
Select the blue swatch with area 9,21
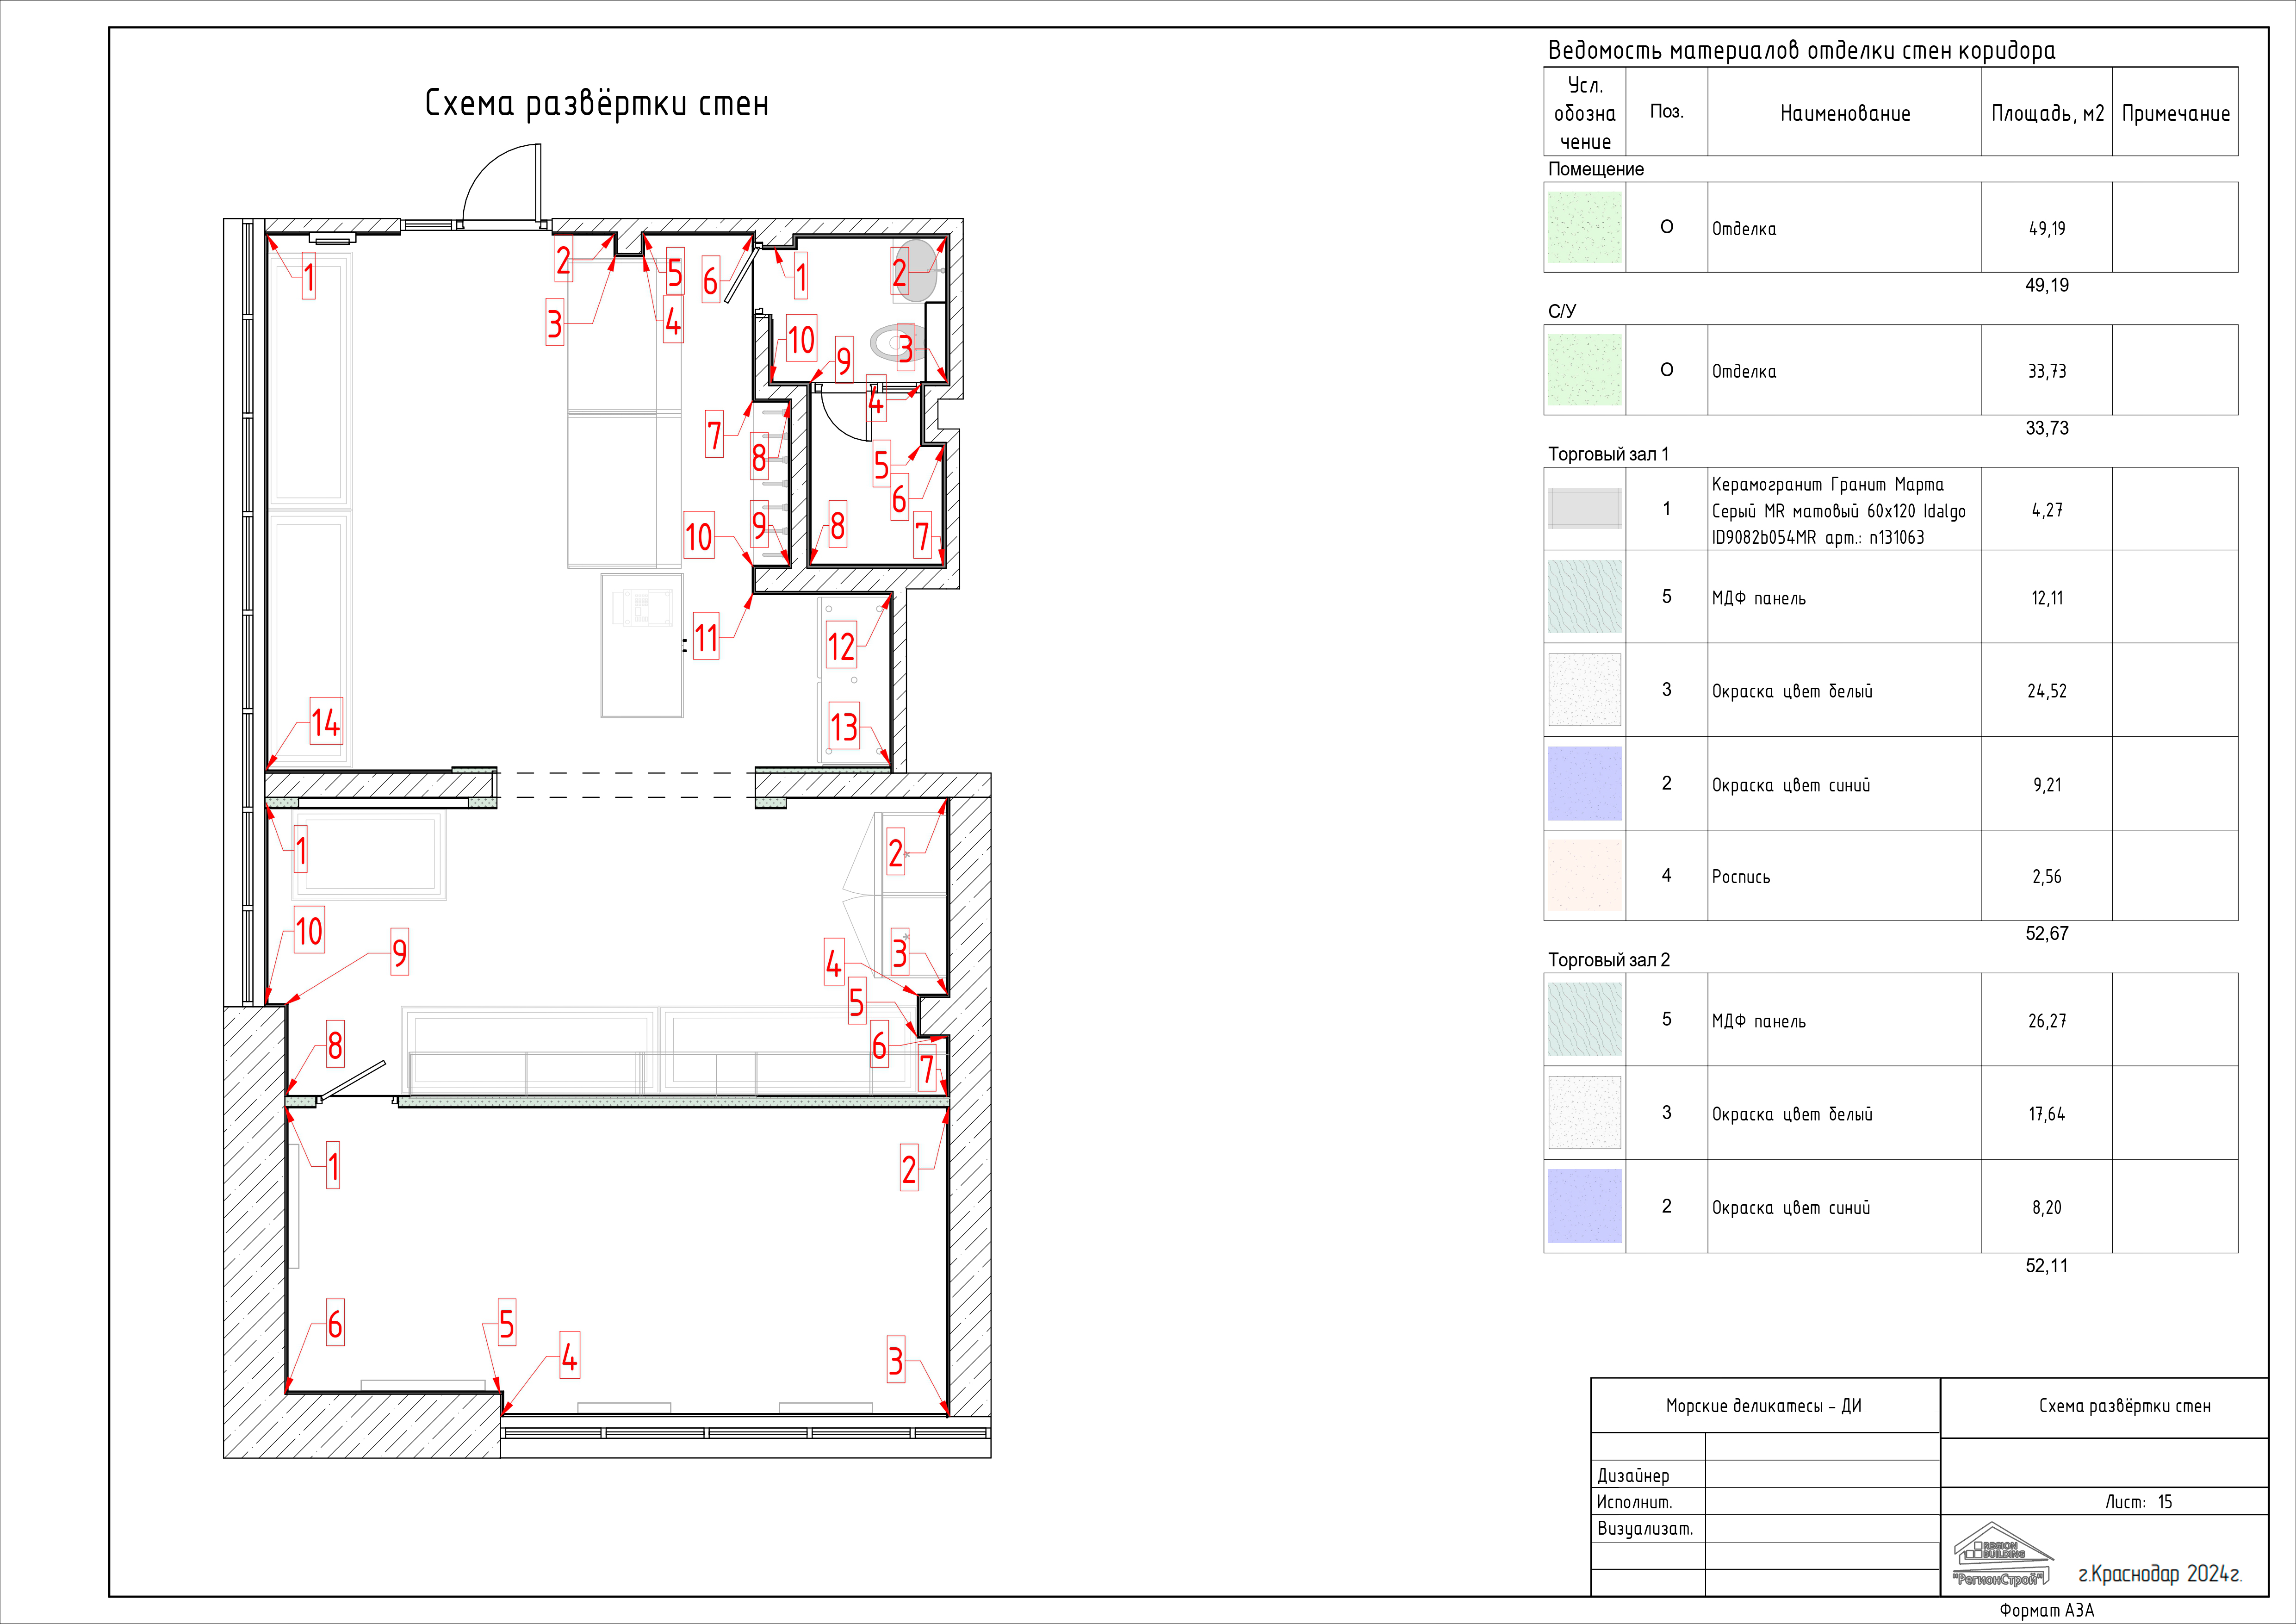(x=1584, y=784)
